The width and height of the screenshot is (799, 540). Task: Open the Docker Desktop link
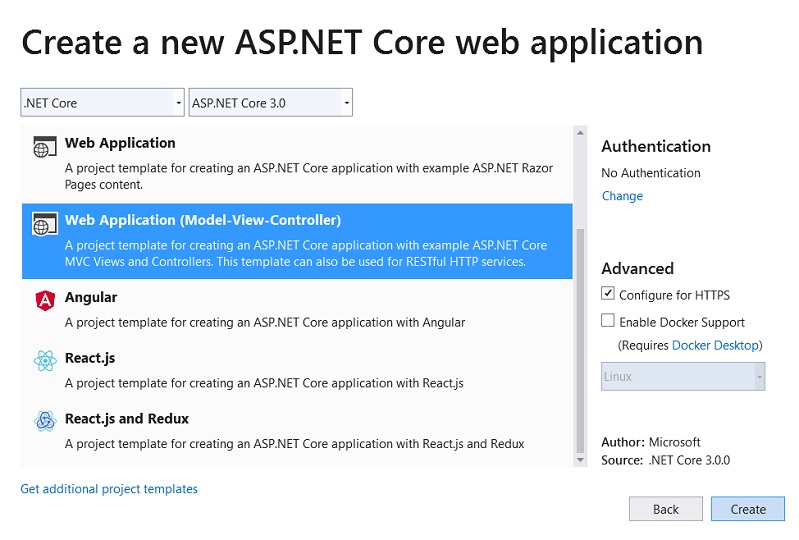coord(715,345)
